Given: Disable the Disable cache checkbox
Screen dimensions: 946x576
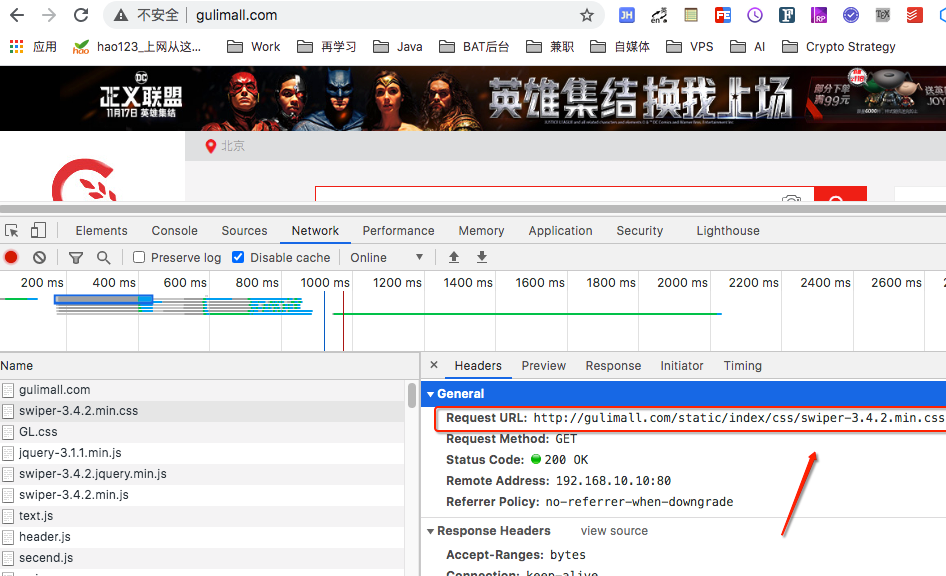Looking at the screenshot, I should pyautogui.click(x=237, y=257).
